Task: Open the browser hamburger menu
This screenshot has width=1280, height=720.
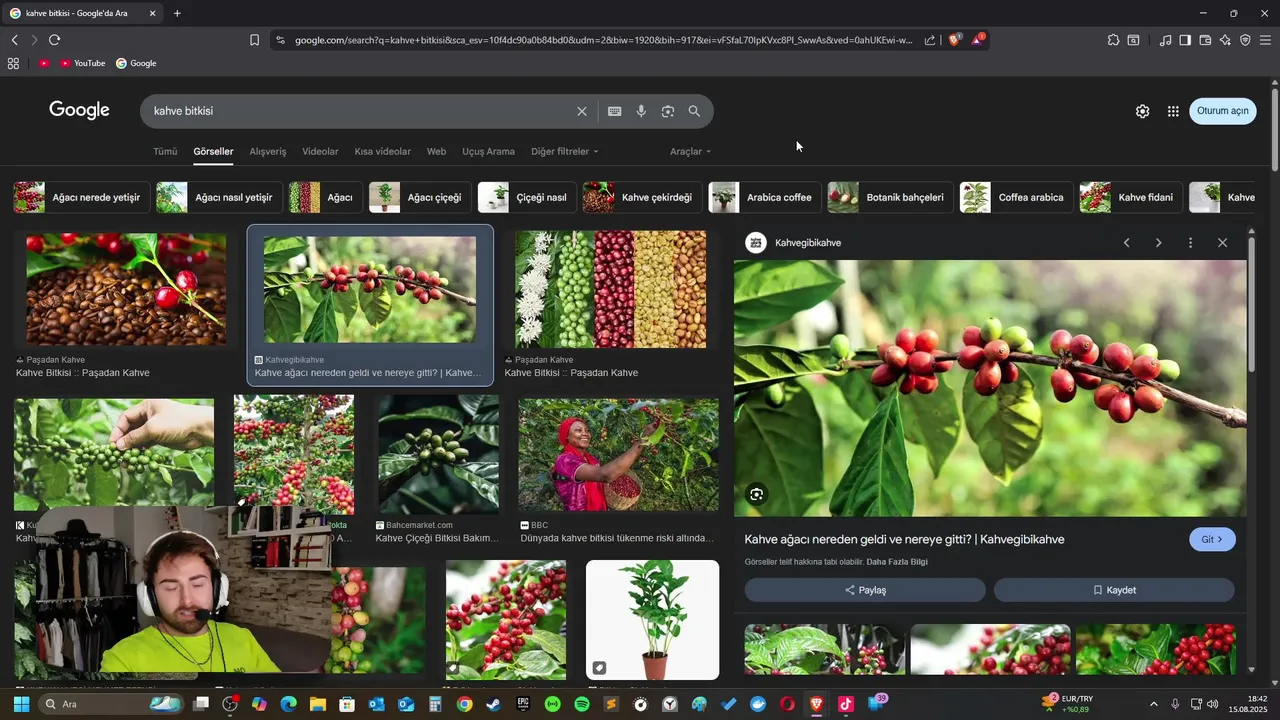Action: 1265,40
